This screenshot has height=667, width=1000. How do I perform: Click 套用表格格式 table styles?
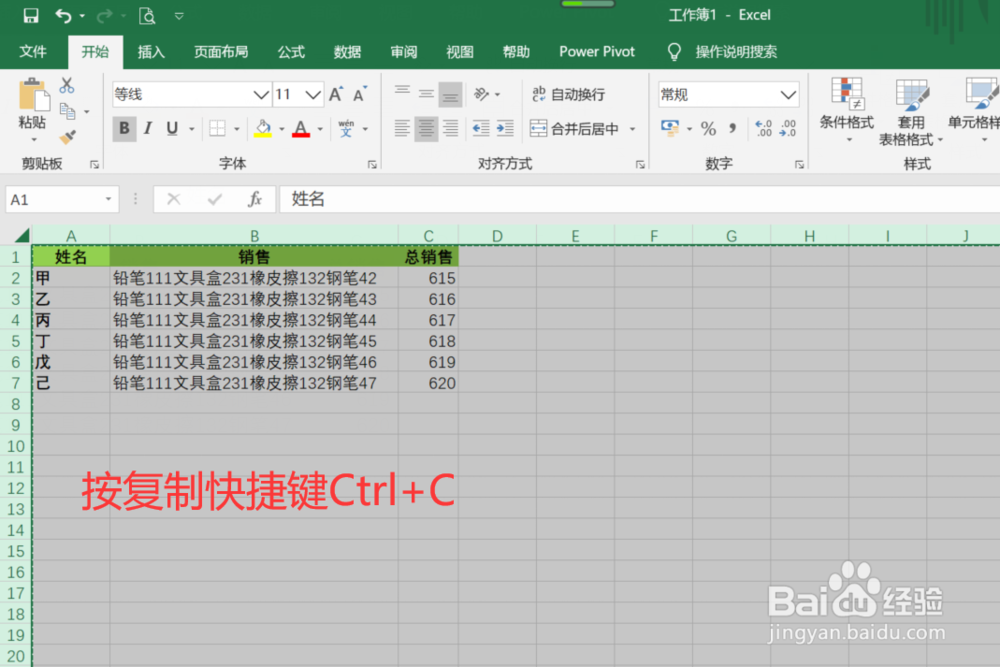click(910, 110)
